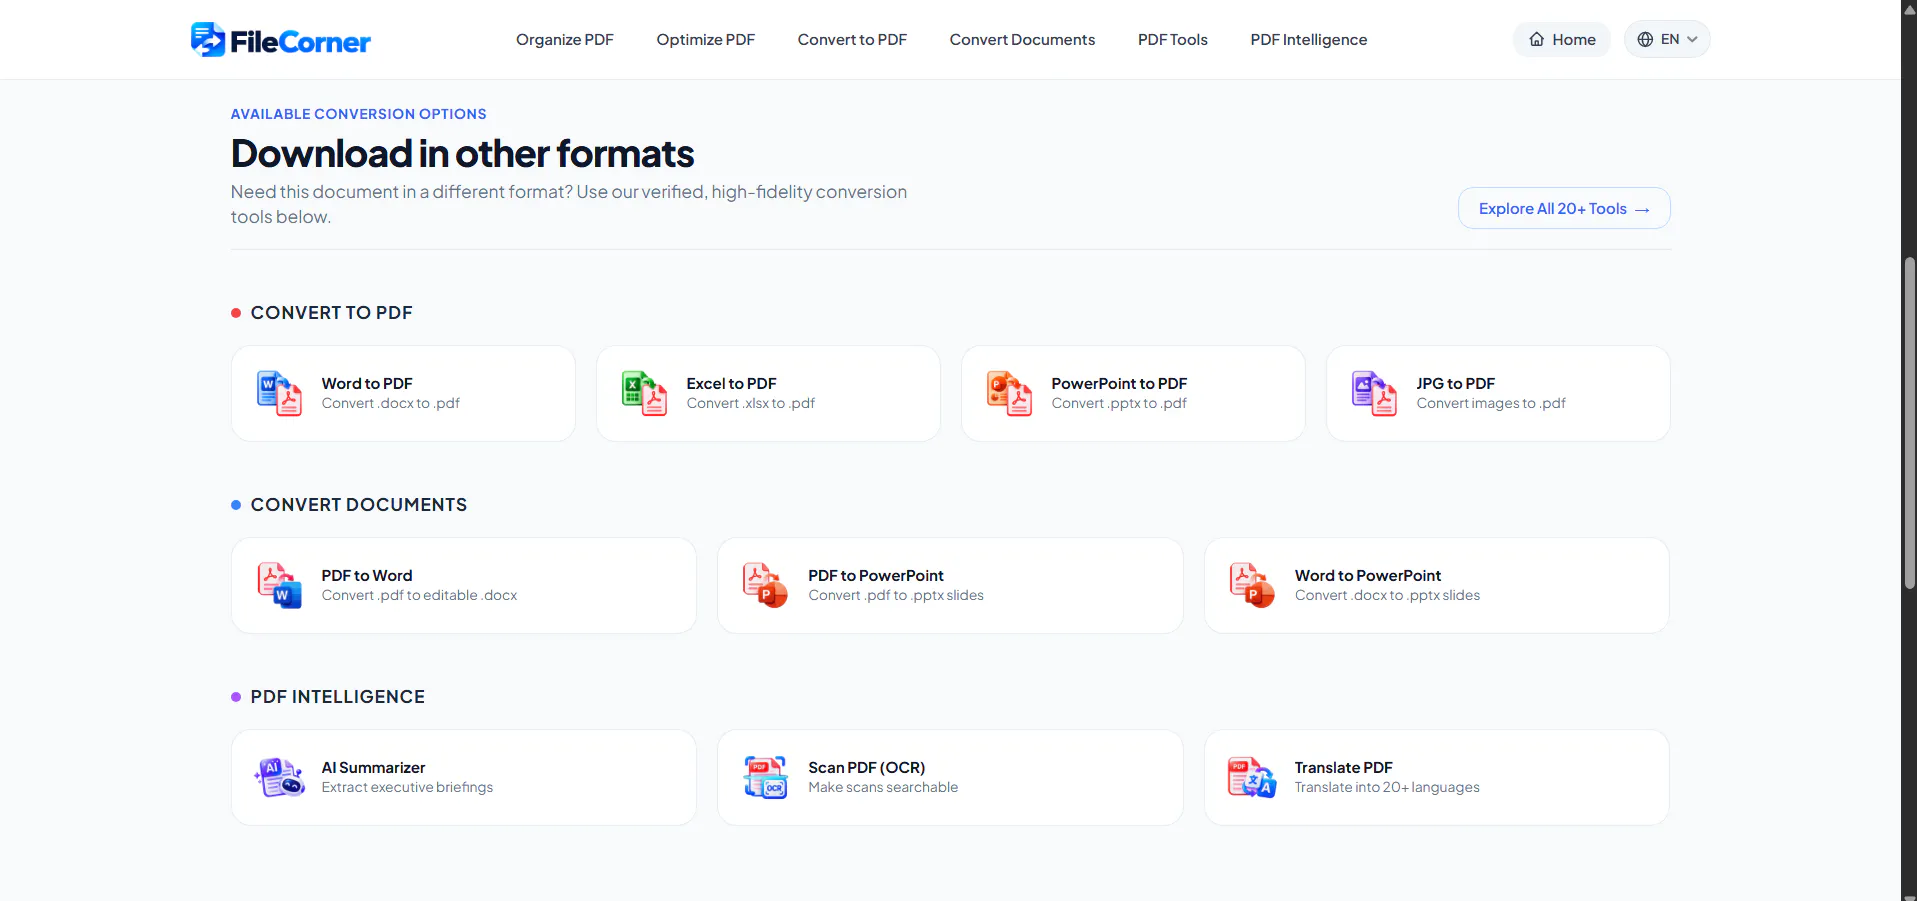Click 'Convert .xlsx to .pdf' description
The image size is (1917, 901).
tap(751, 403)
